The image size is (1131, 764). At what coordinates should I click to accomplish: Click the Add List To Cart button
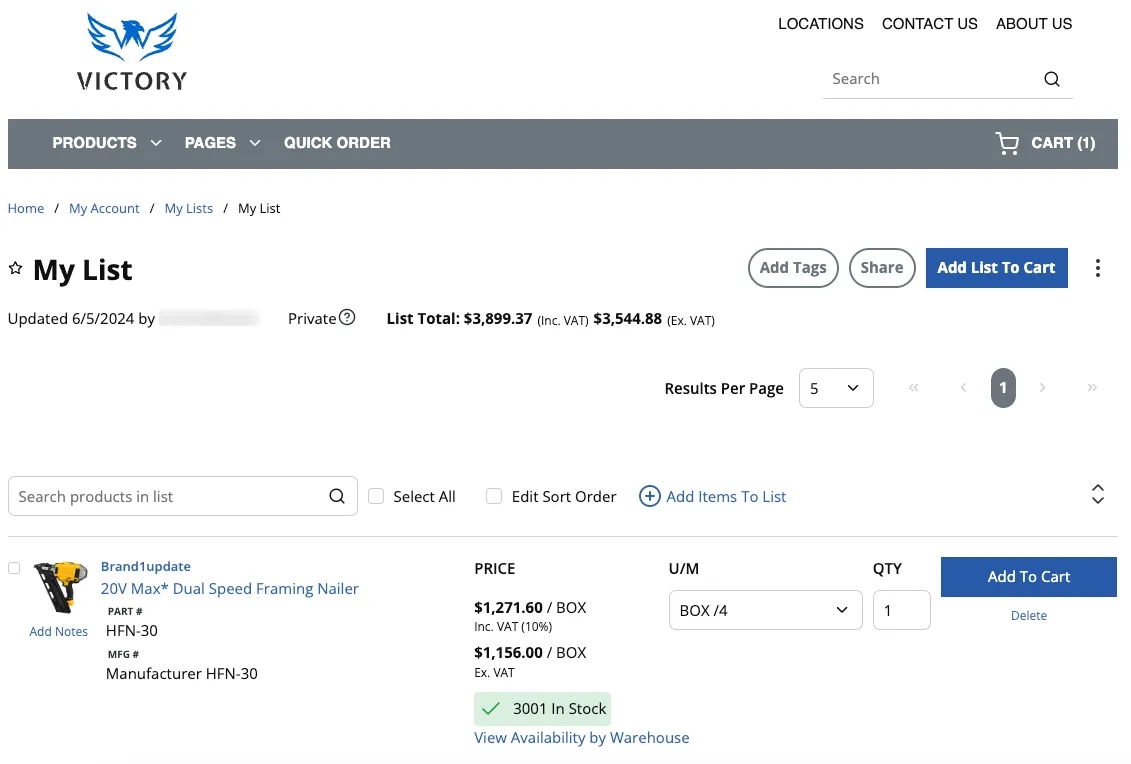point(996,268)
